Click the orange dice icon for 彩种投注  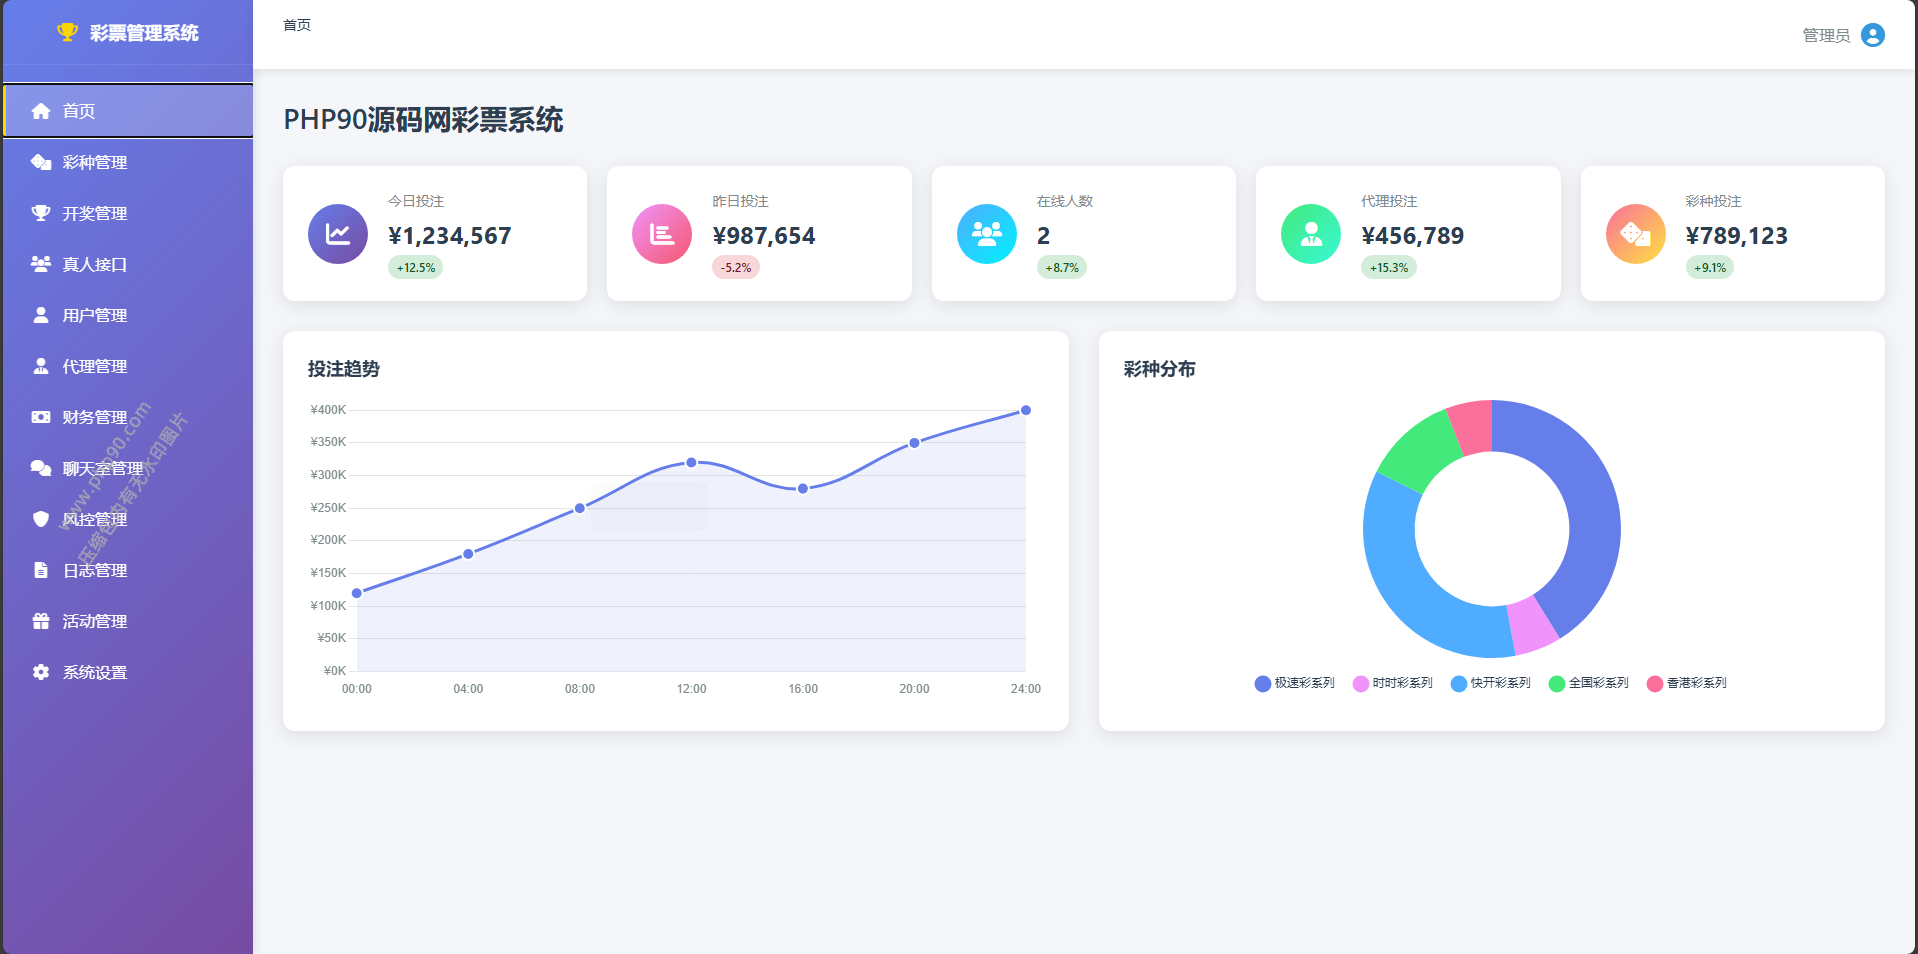pos(1635,234)
